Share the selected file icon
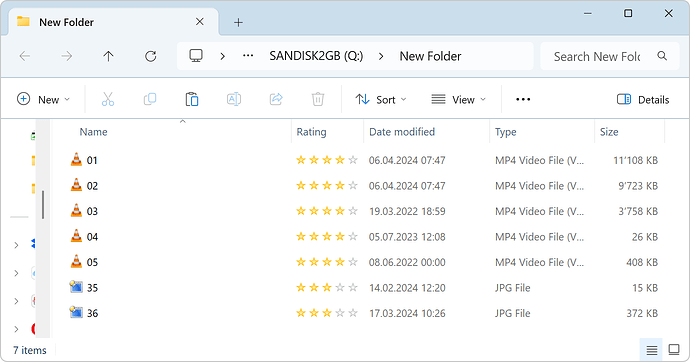 [x=276, y=99]
